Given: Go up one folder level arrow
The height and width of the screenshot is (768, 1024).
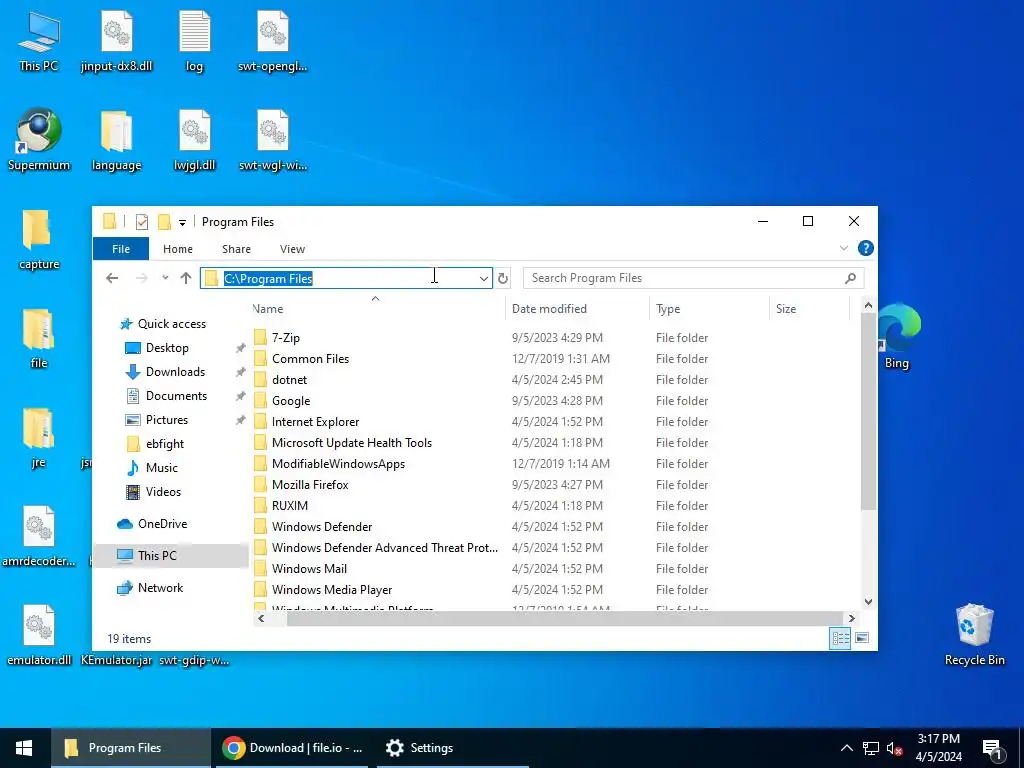Looking at the screenshot, I should pos(185,278).
